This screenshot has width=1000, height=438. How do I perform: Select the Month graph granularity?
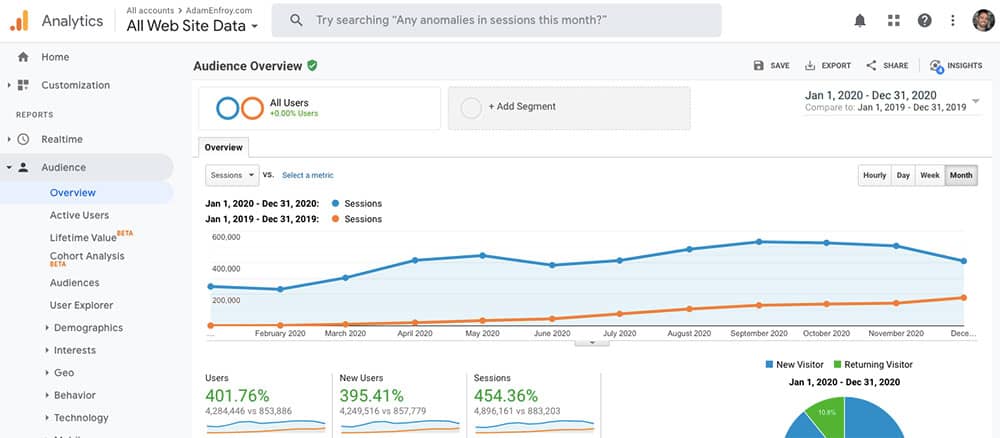961,175
